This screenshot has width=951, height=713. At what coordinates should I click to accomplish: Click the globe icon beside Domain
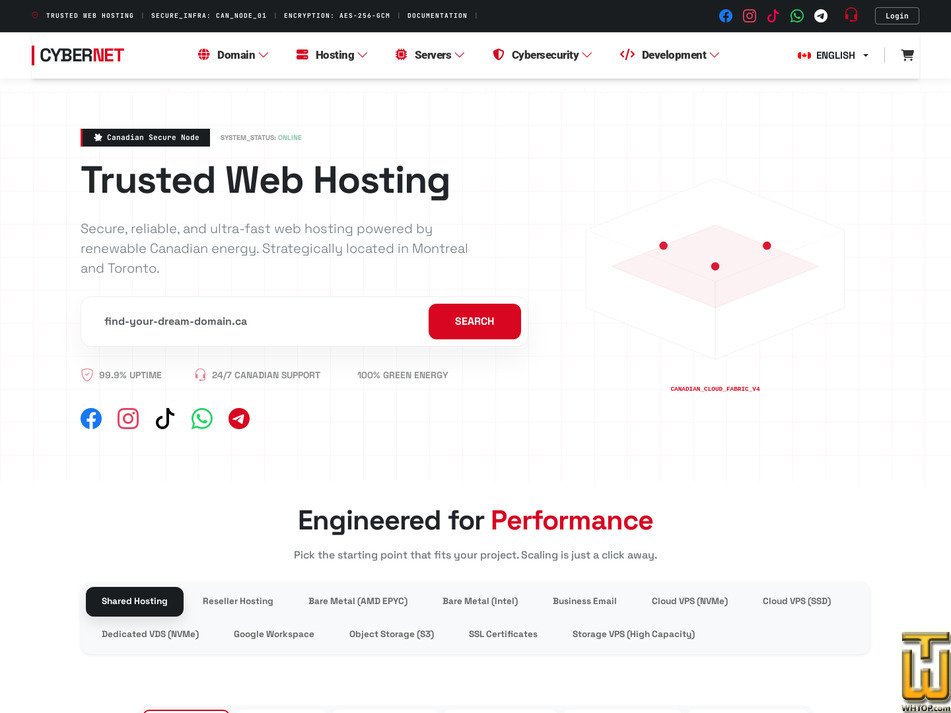coord(204,55)
